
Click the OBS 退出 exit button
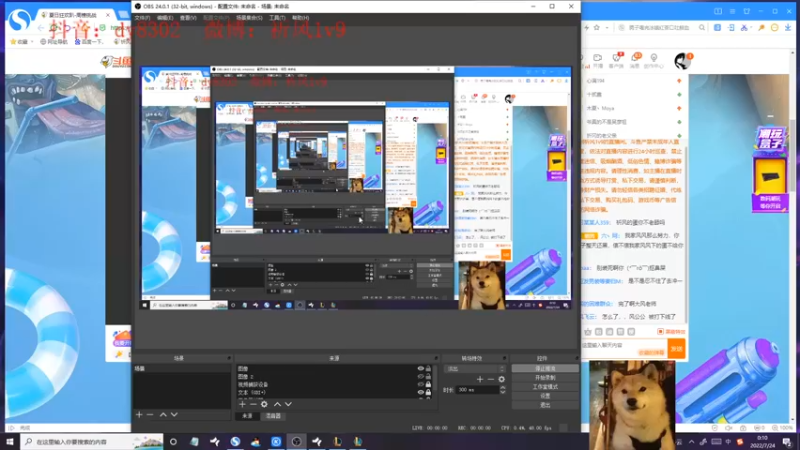tap(545, 405)
